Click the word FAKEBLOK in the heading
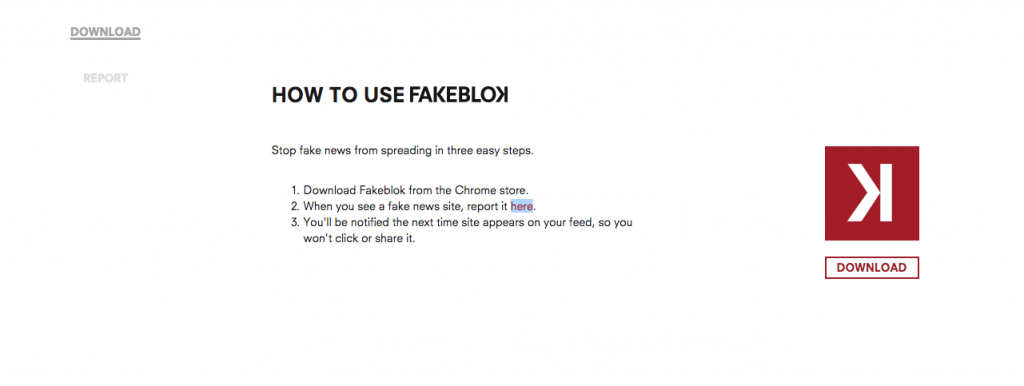Image resolution: width=1024 pixels, height=386 pixels. [x=458, y=95]
